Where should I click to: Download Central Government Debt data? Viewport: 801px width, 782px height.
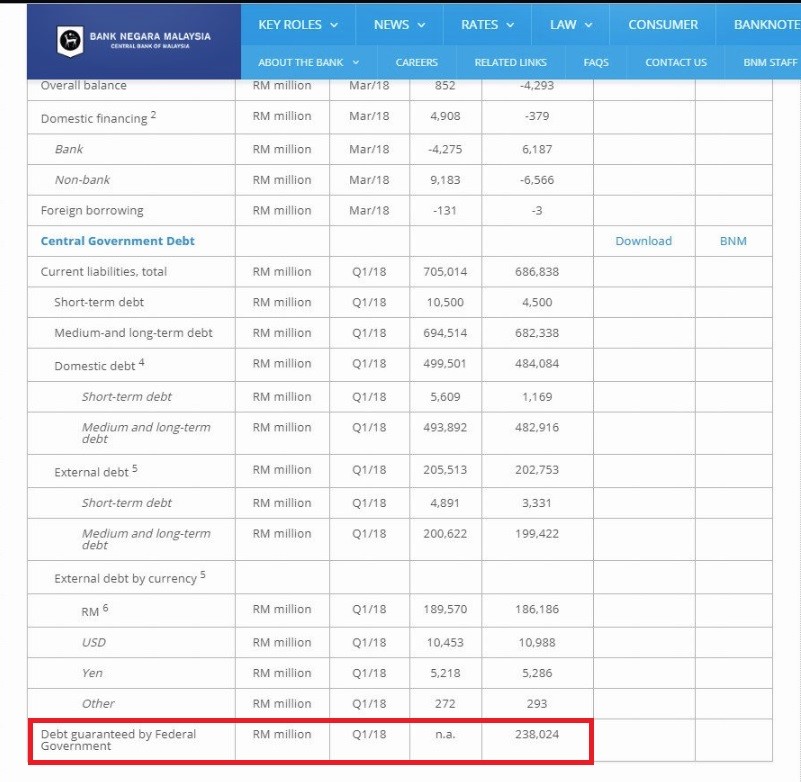pos(643,241)
